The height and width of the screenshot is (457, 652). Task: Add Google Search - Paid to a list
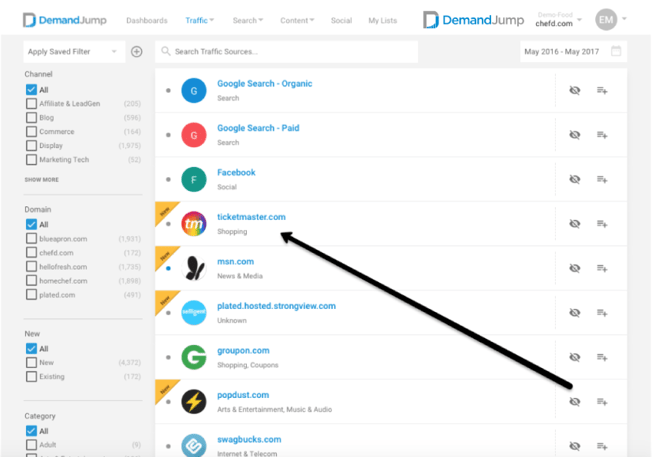pos(602,135)
